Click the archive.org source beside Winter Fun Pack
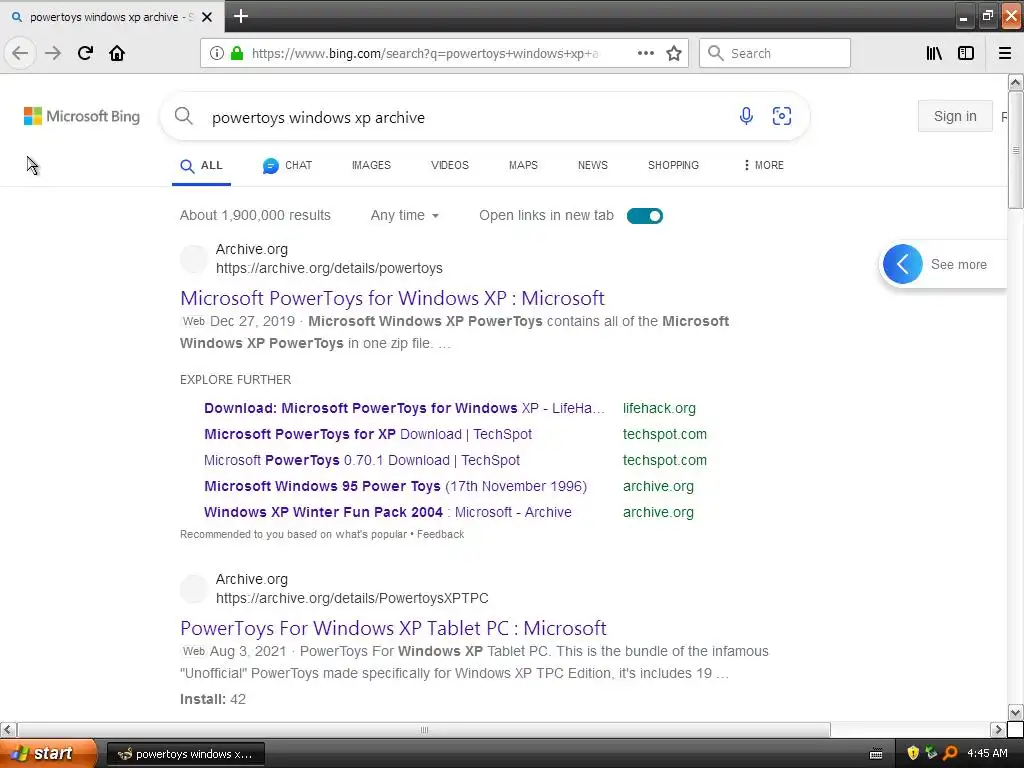 658,513
